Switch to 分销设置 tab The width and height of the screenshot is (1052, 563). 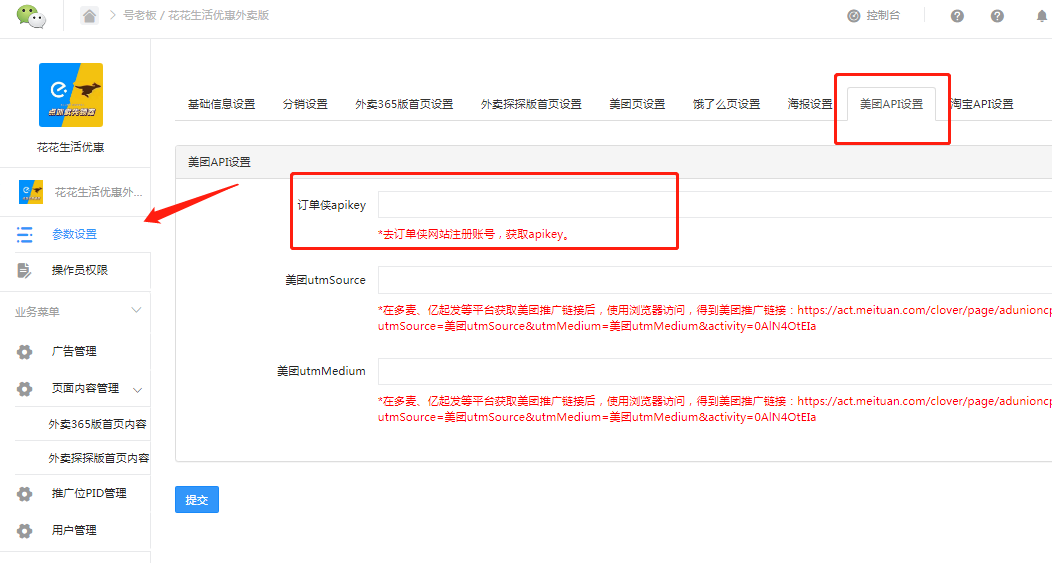[x=305, y=104]
